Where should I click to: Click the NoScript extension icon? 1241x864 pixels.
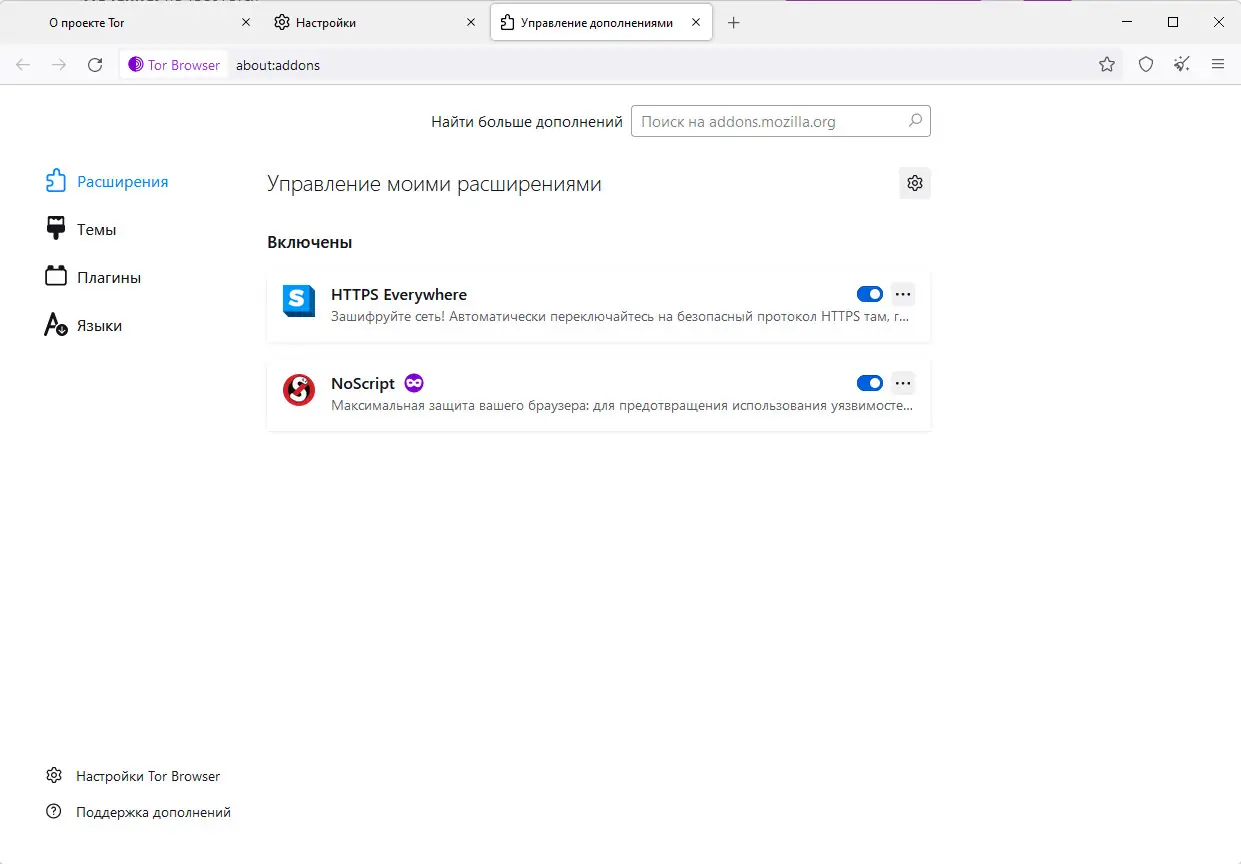pos(299,390)
